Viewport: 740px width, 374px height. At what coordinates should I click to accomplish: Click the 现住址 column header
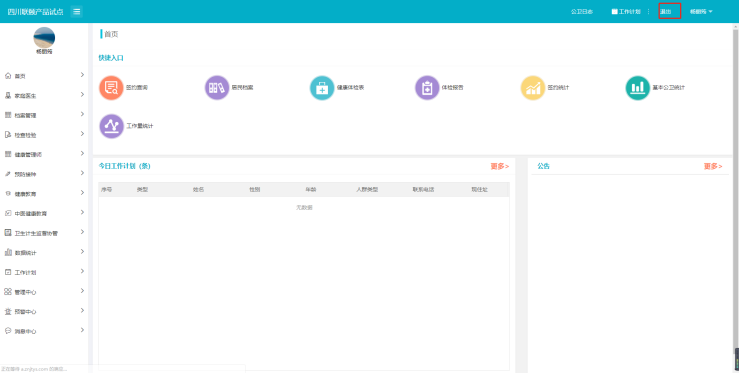tap(479, 189)
